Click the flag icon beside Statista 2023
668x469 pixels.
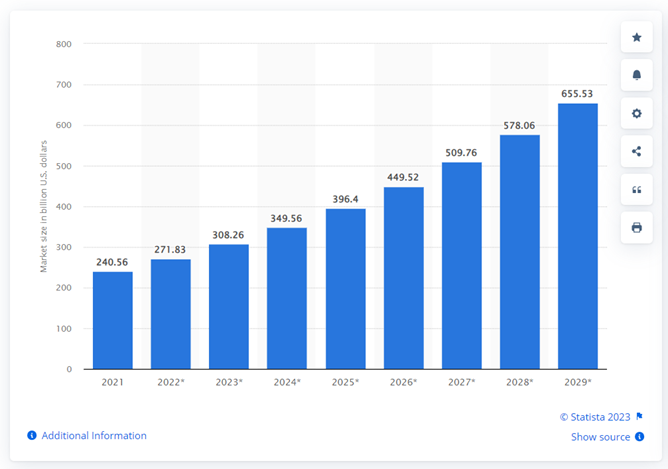pyautogui.click(x=639, y=416)
